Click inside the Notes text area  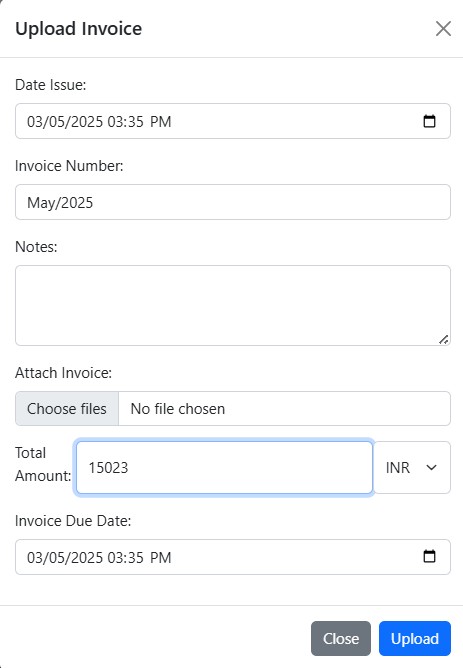pos(233,305)
